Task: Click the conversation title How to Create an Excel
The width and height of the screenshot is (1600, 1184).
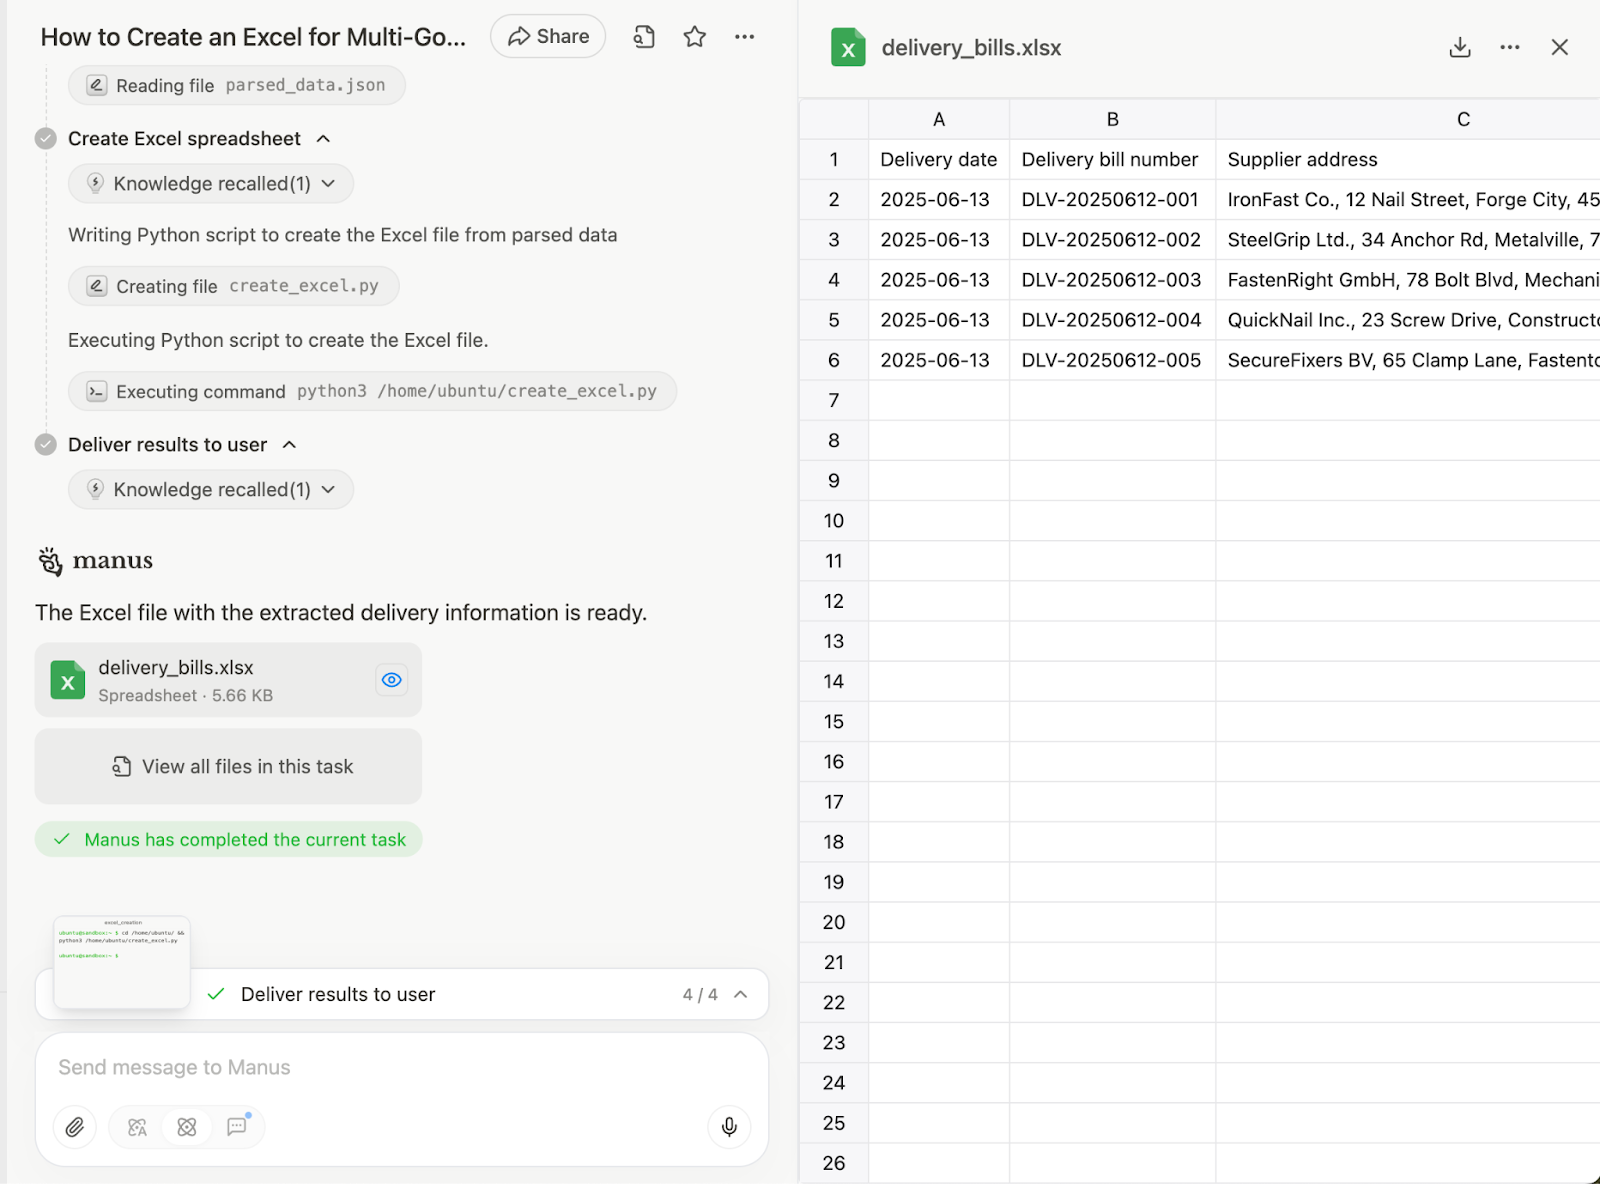Action: 253,37
